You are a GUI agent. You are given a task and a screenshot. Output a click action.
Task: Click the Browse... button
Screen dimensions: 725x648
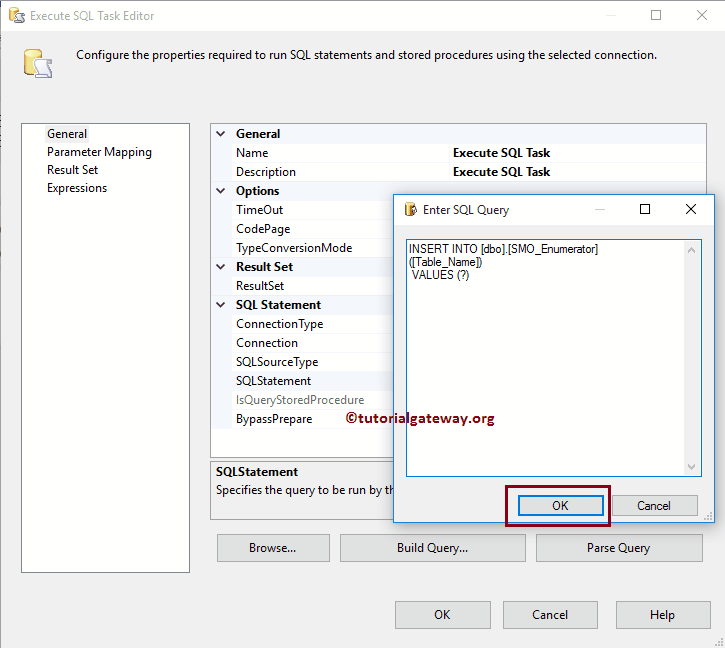(273, 548)
